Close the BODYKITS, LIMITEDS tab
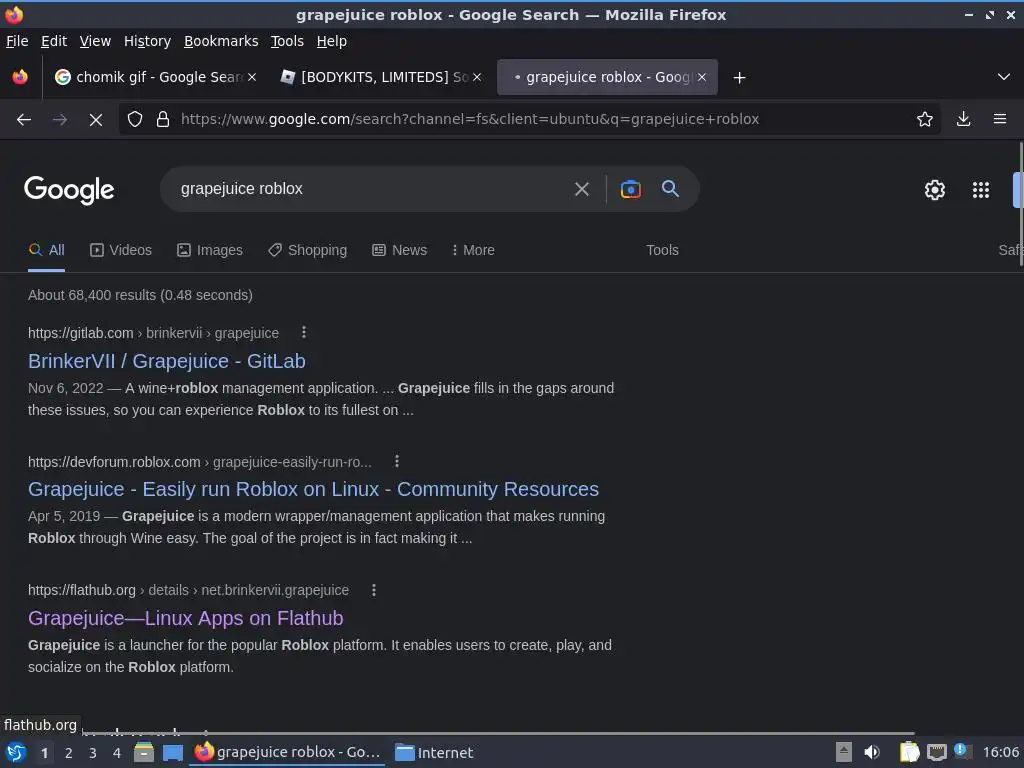The image size is (1024, 768). click(477, 77)
